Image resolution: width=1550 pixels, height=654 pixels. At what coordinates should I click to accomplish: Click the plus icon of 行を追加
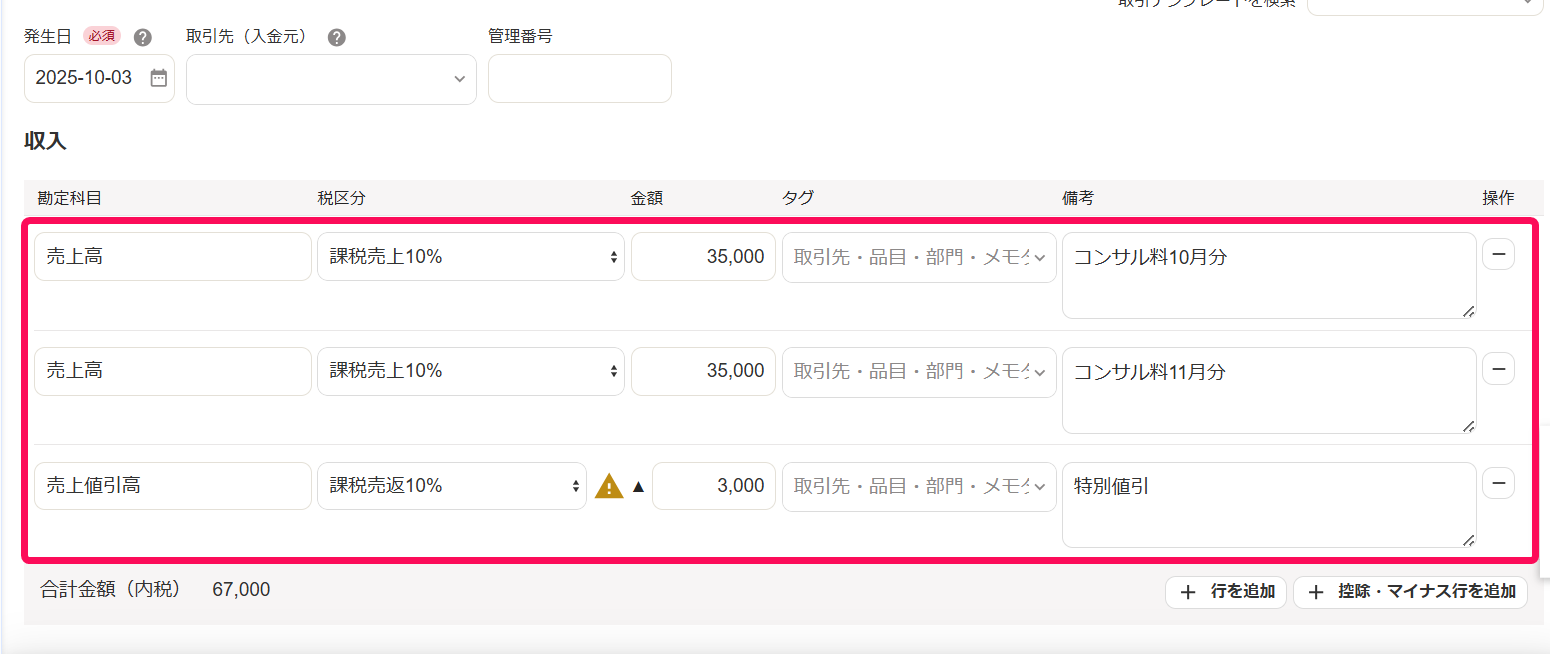1188,592
